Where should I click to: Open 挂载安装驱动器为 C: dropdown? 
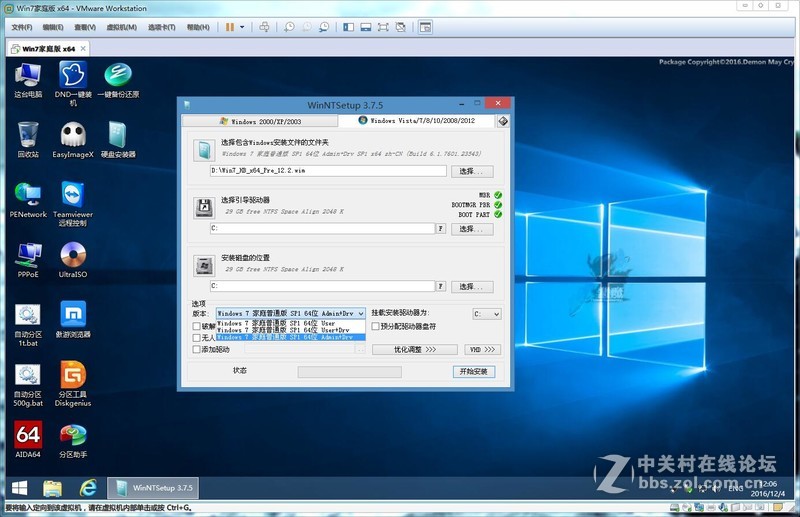point(487,314)
